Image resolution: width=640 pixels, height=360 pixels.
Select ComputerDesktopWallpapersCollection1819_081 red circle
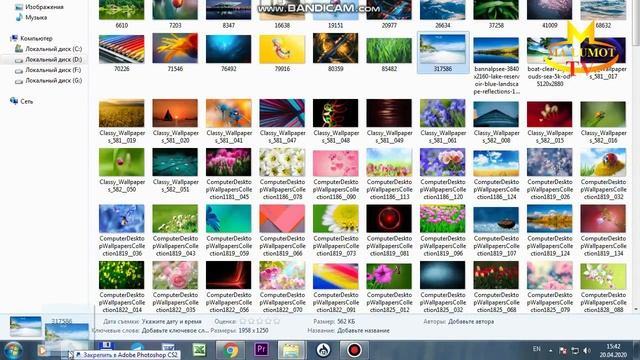click(389, 231)
